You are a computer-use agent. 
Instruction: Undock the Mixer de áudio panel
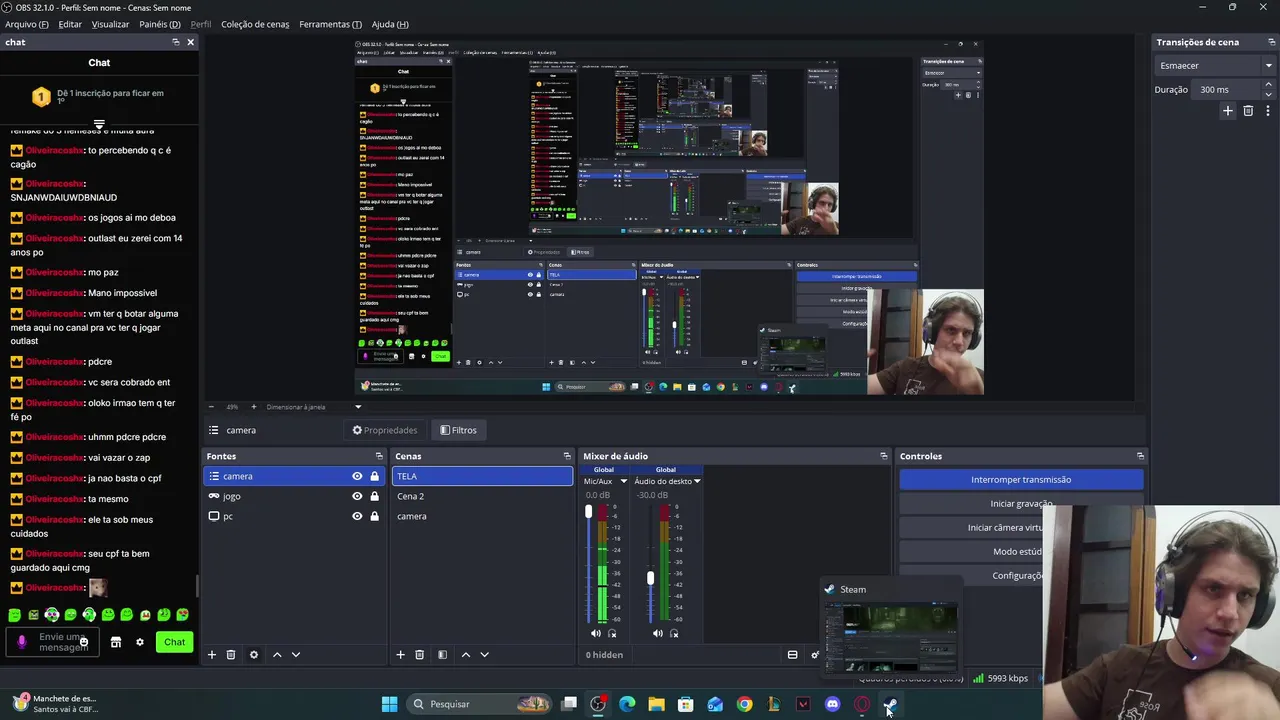pyautogui.click(x=883, y=456)
